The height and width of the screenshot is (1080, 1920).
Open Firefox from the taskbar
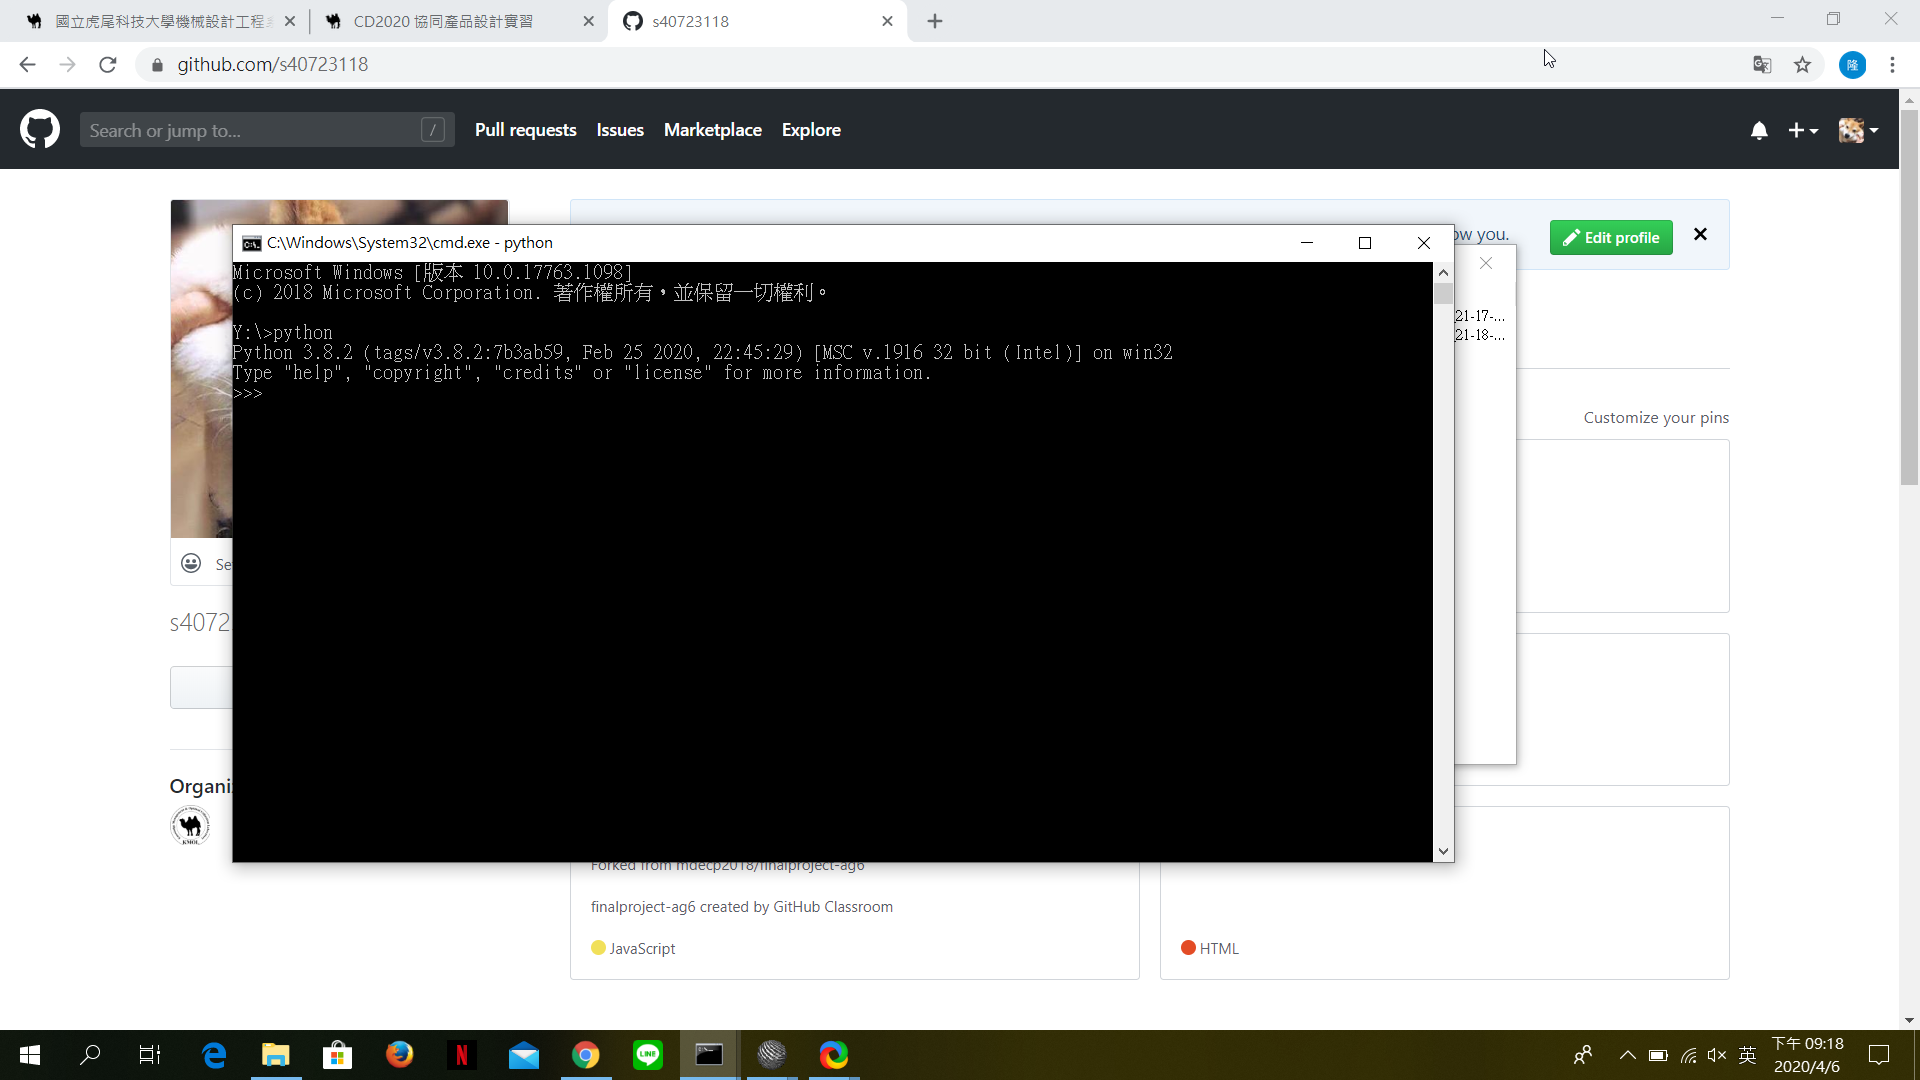tap(399, 1055)
